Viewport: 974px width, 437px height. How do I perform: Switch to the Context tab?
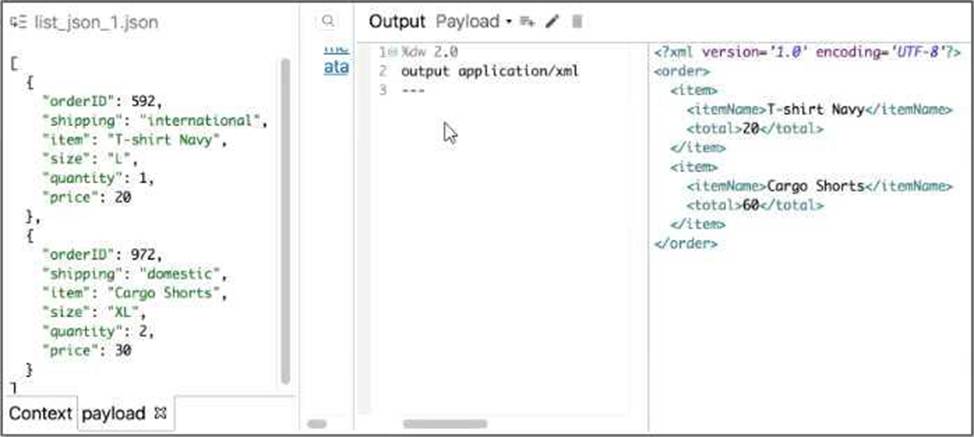pyautogui.click(x=41, y=413)
